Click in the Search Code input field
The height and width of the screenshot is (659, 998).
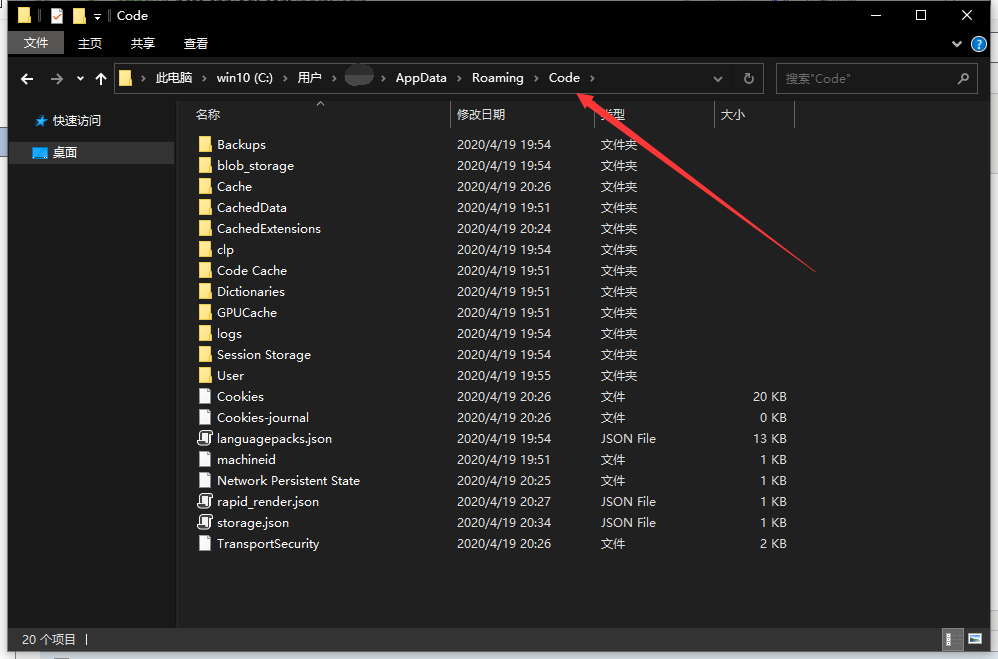coord(865,79)
